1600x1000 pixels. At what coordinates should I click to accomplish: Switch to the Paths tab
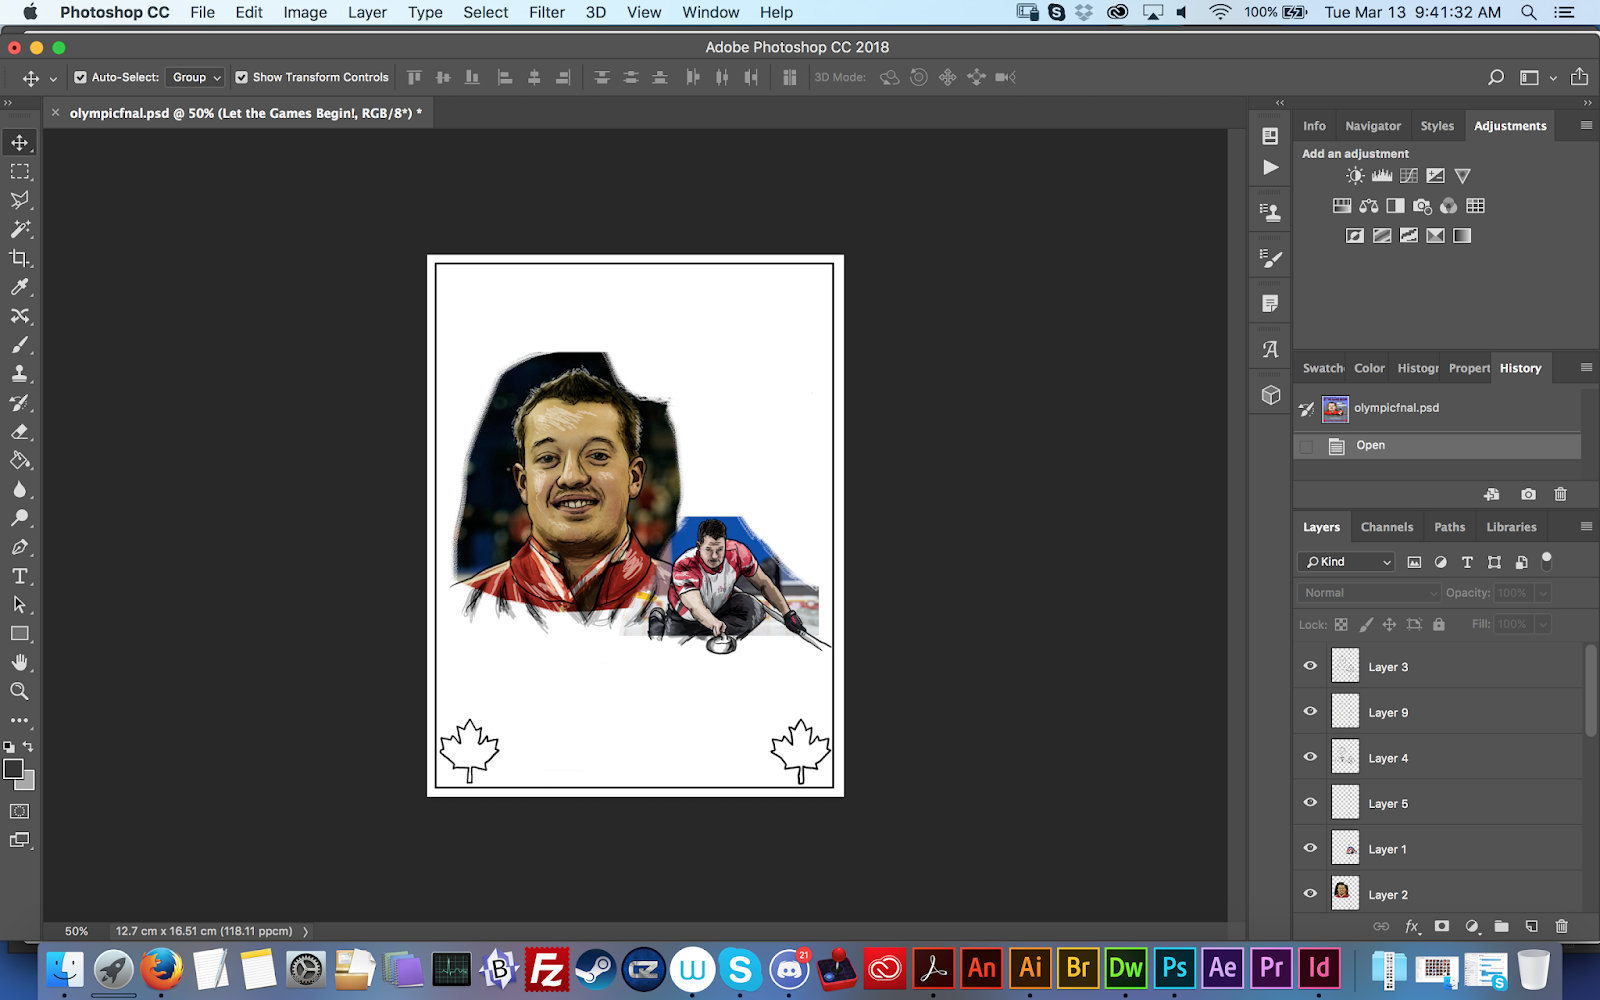point(1450,527)
